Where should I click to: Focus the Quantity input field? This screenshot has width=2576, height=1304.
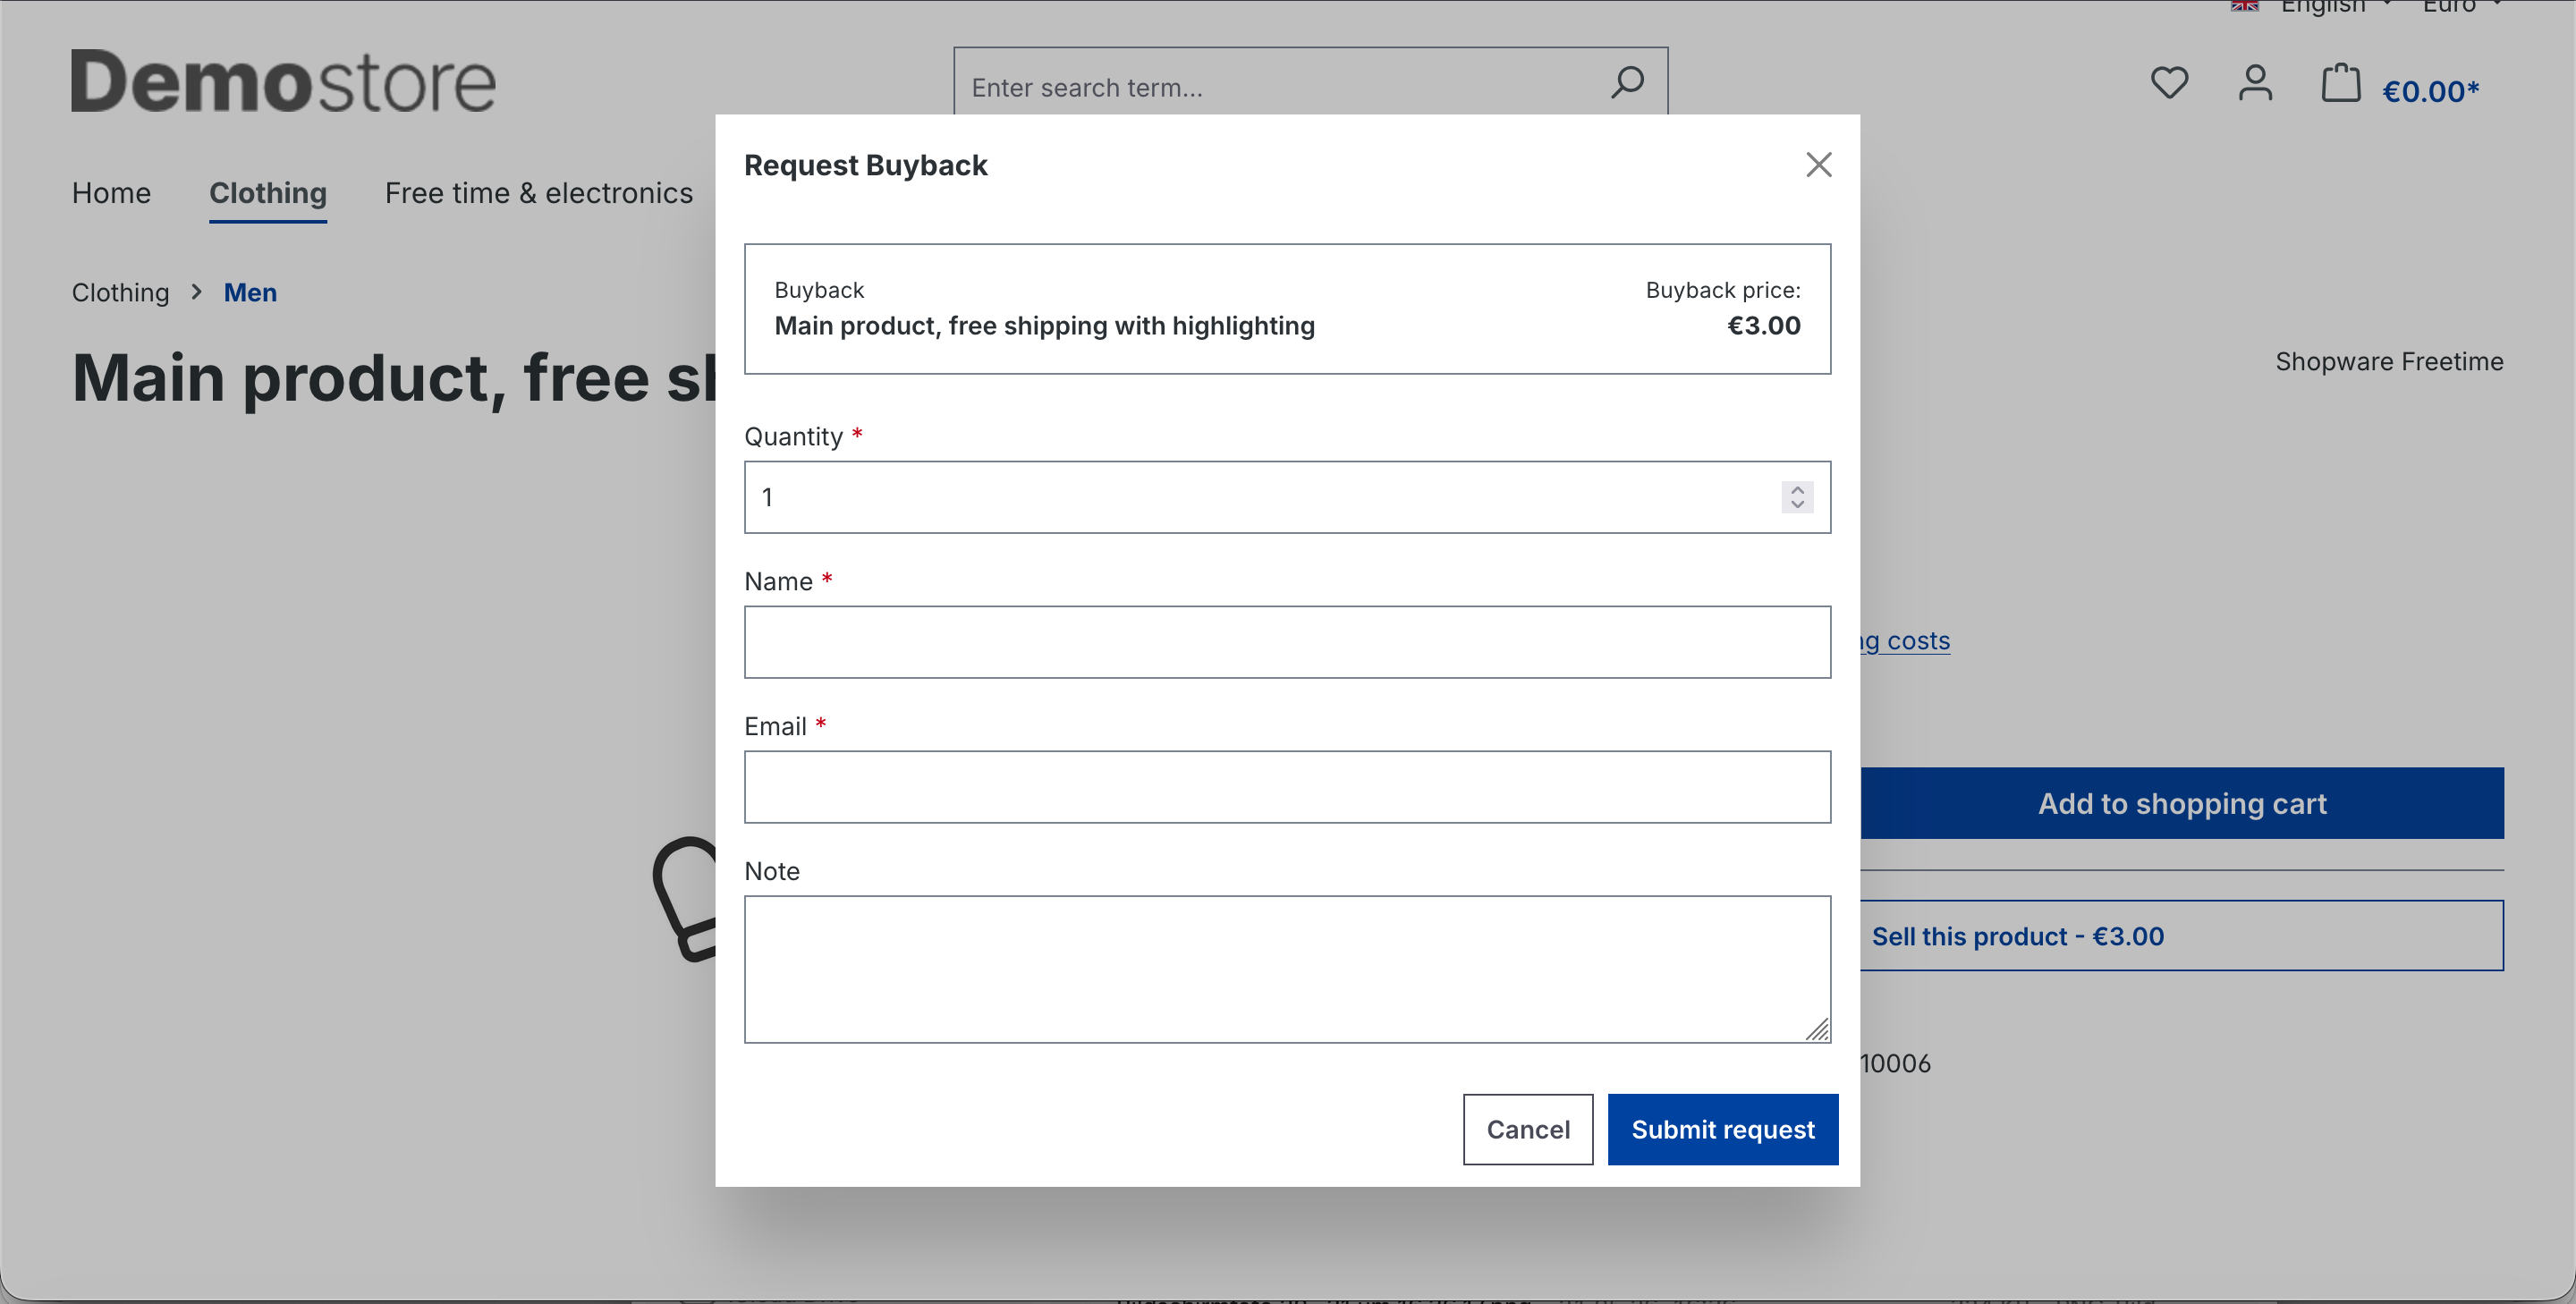tap(1287, 497)
